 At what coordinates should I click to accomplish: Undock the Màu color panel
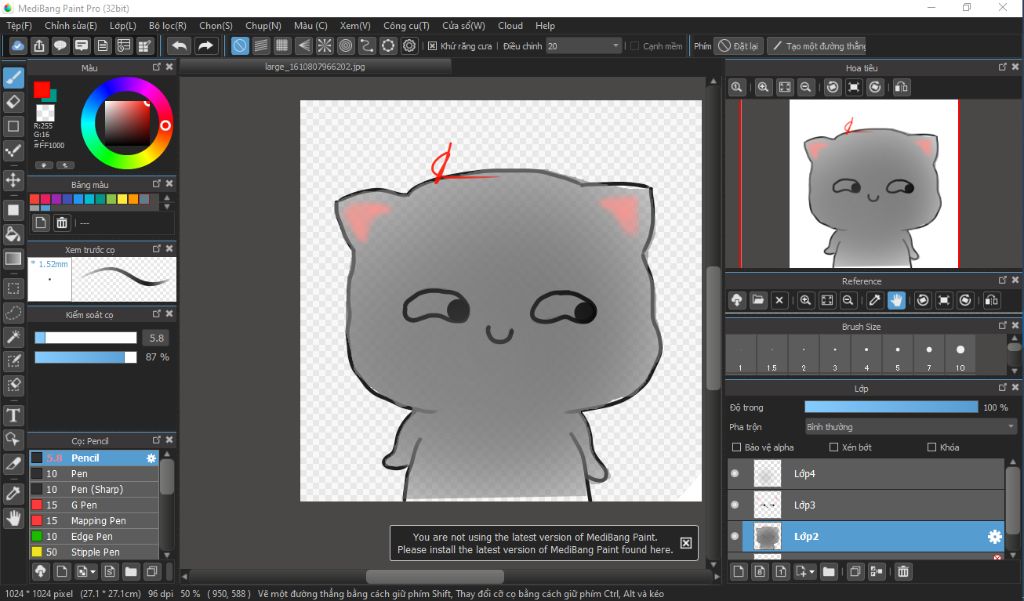pos(157,67)
